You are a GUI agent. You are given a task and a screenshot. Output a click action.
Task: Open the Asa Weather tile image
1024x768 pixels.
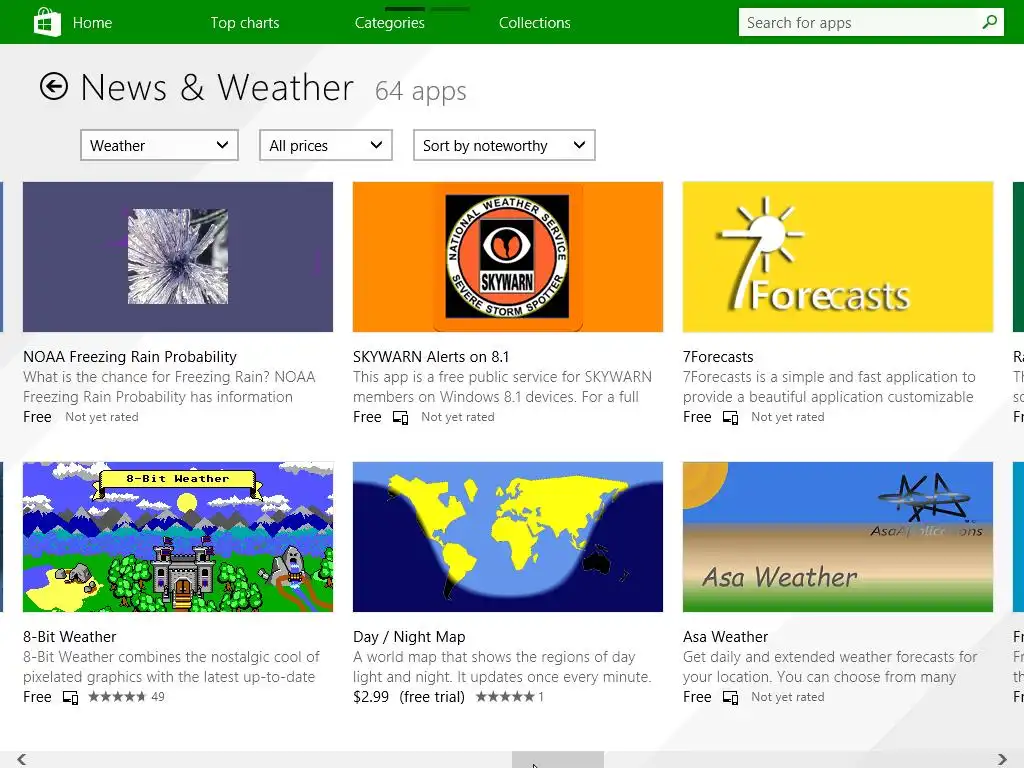(838, 537)
